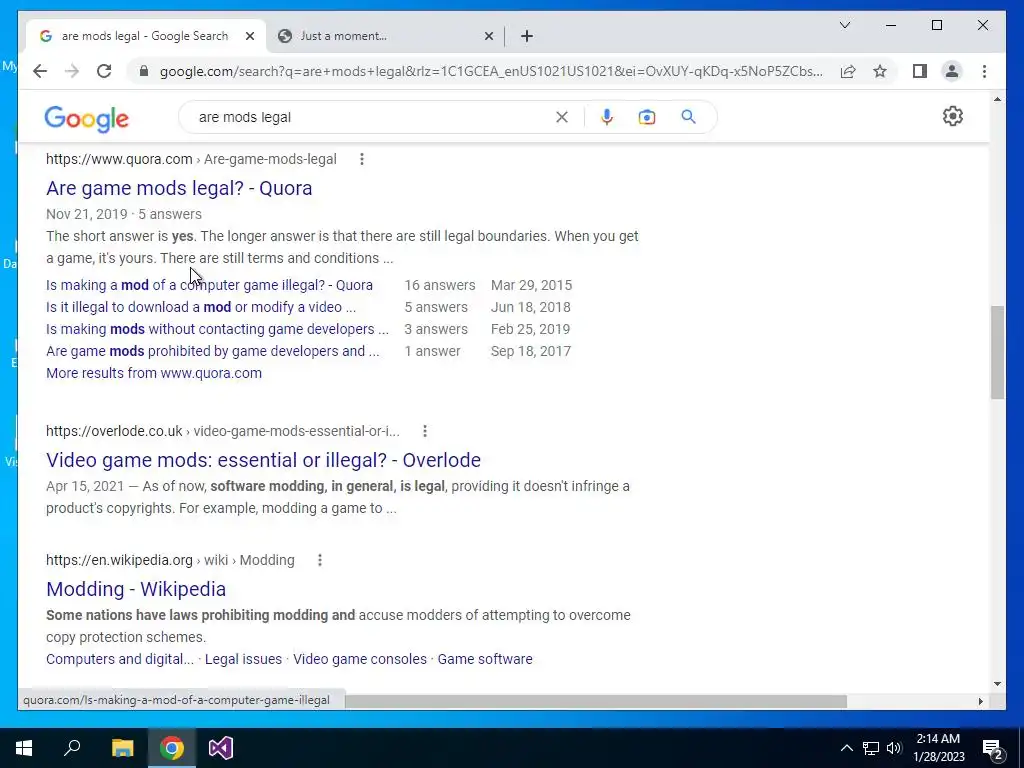Open 'Video game mods: essential or illegal?'
The width and height of the screenshot is (1024, 768).
click(x=263, y=460)
